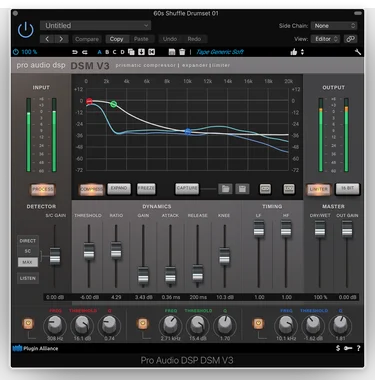Click the RATIO fader handle
Screen dimensions: 375x380
pos(116,250)
